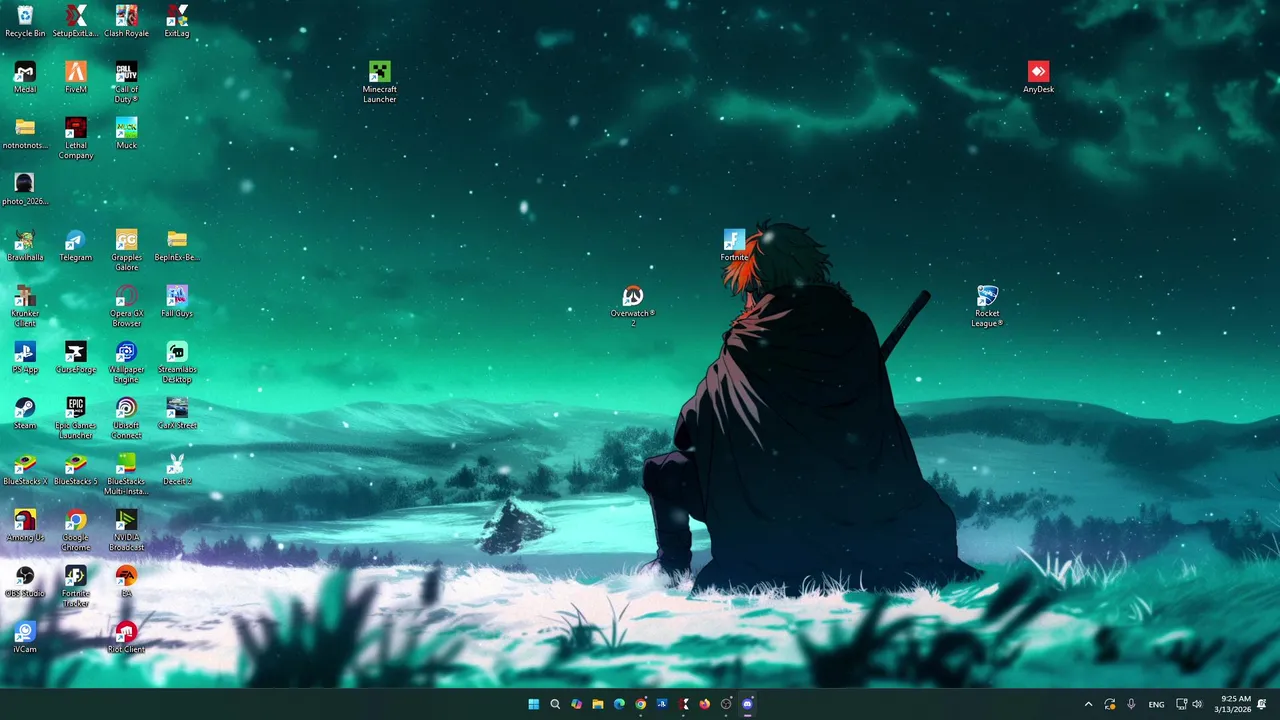Select the Fortnite desktop shortcut
The height and width of the screenshot is (720, 1280).
coord(734,245)
